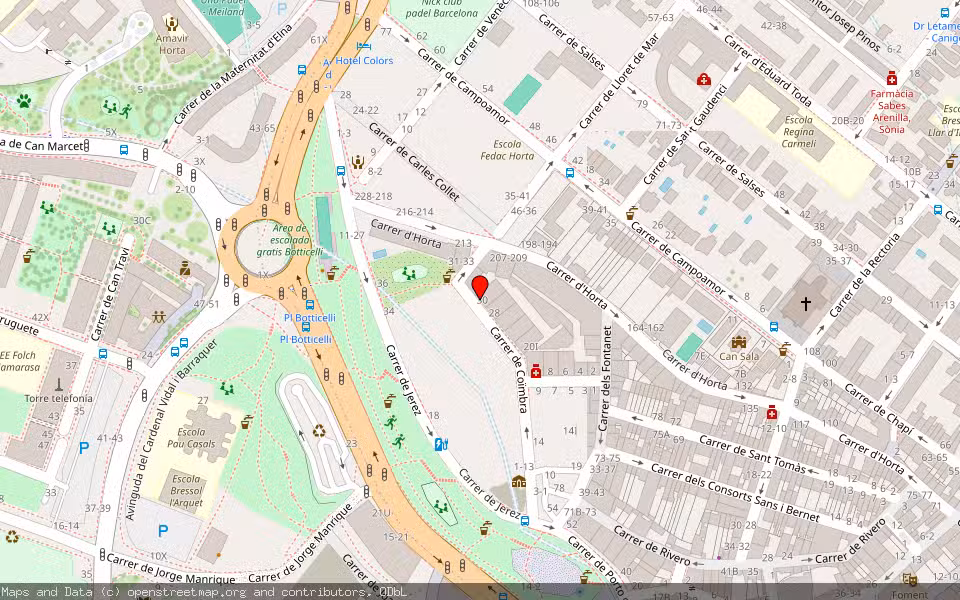Select the castle icon above Can Sala
Image resolution: width=960 pixels, height=600 pixels.
739,342
